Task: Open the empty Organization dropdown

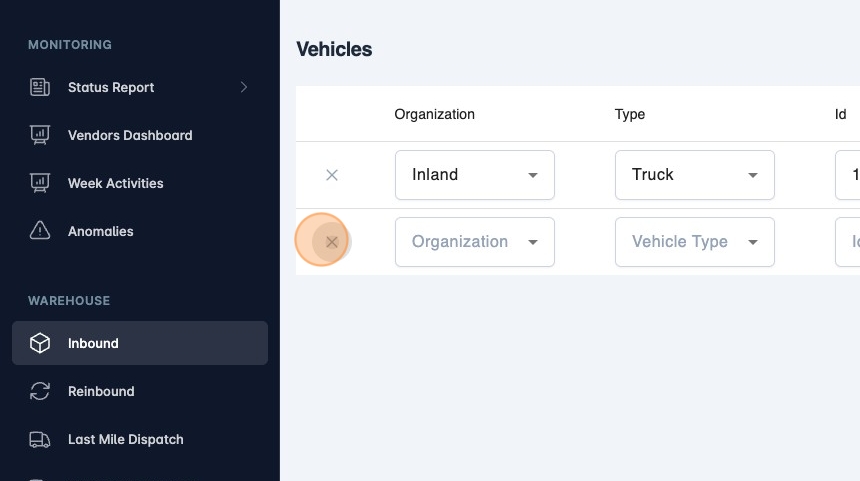Action: 474,242
